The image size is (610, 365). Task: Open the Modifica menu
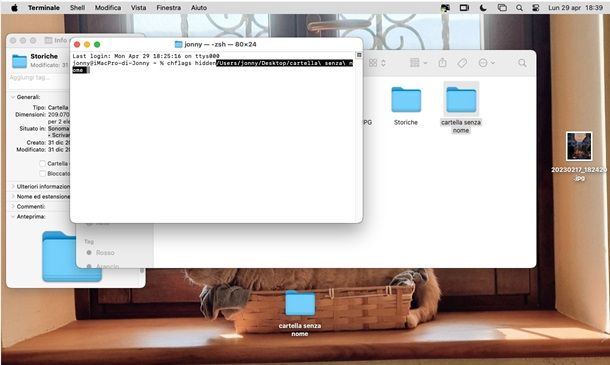pos(108,8)
